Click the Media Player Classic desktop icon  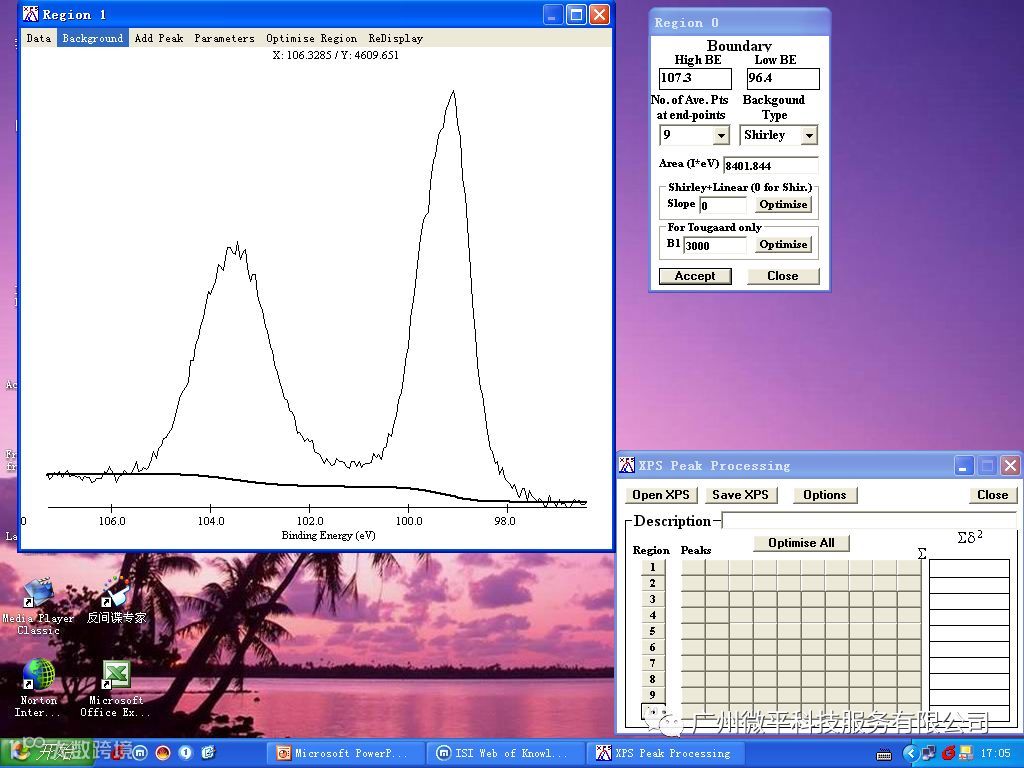click(38, 607)
